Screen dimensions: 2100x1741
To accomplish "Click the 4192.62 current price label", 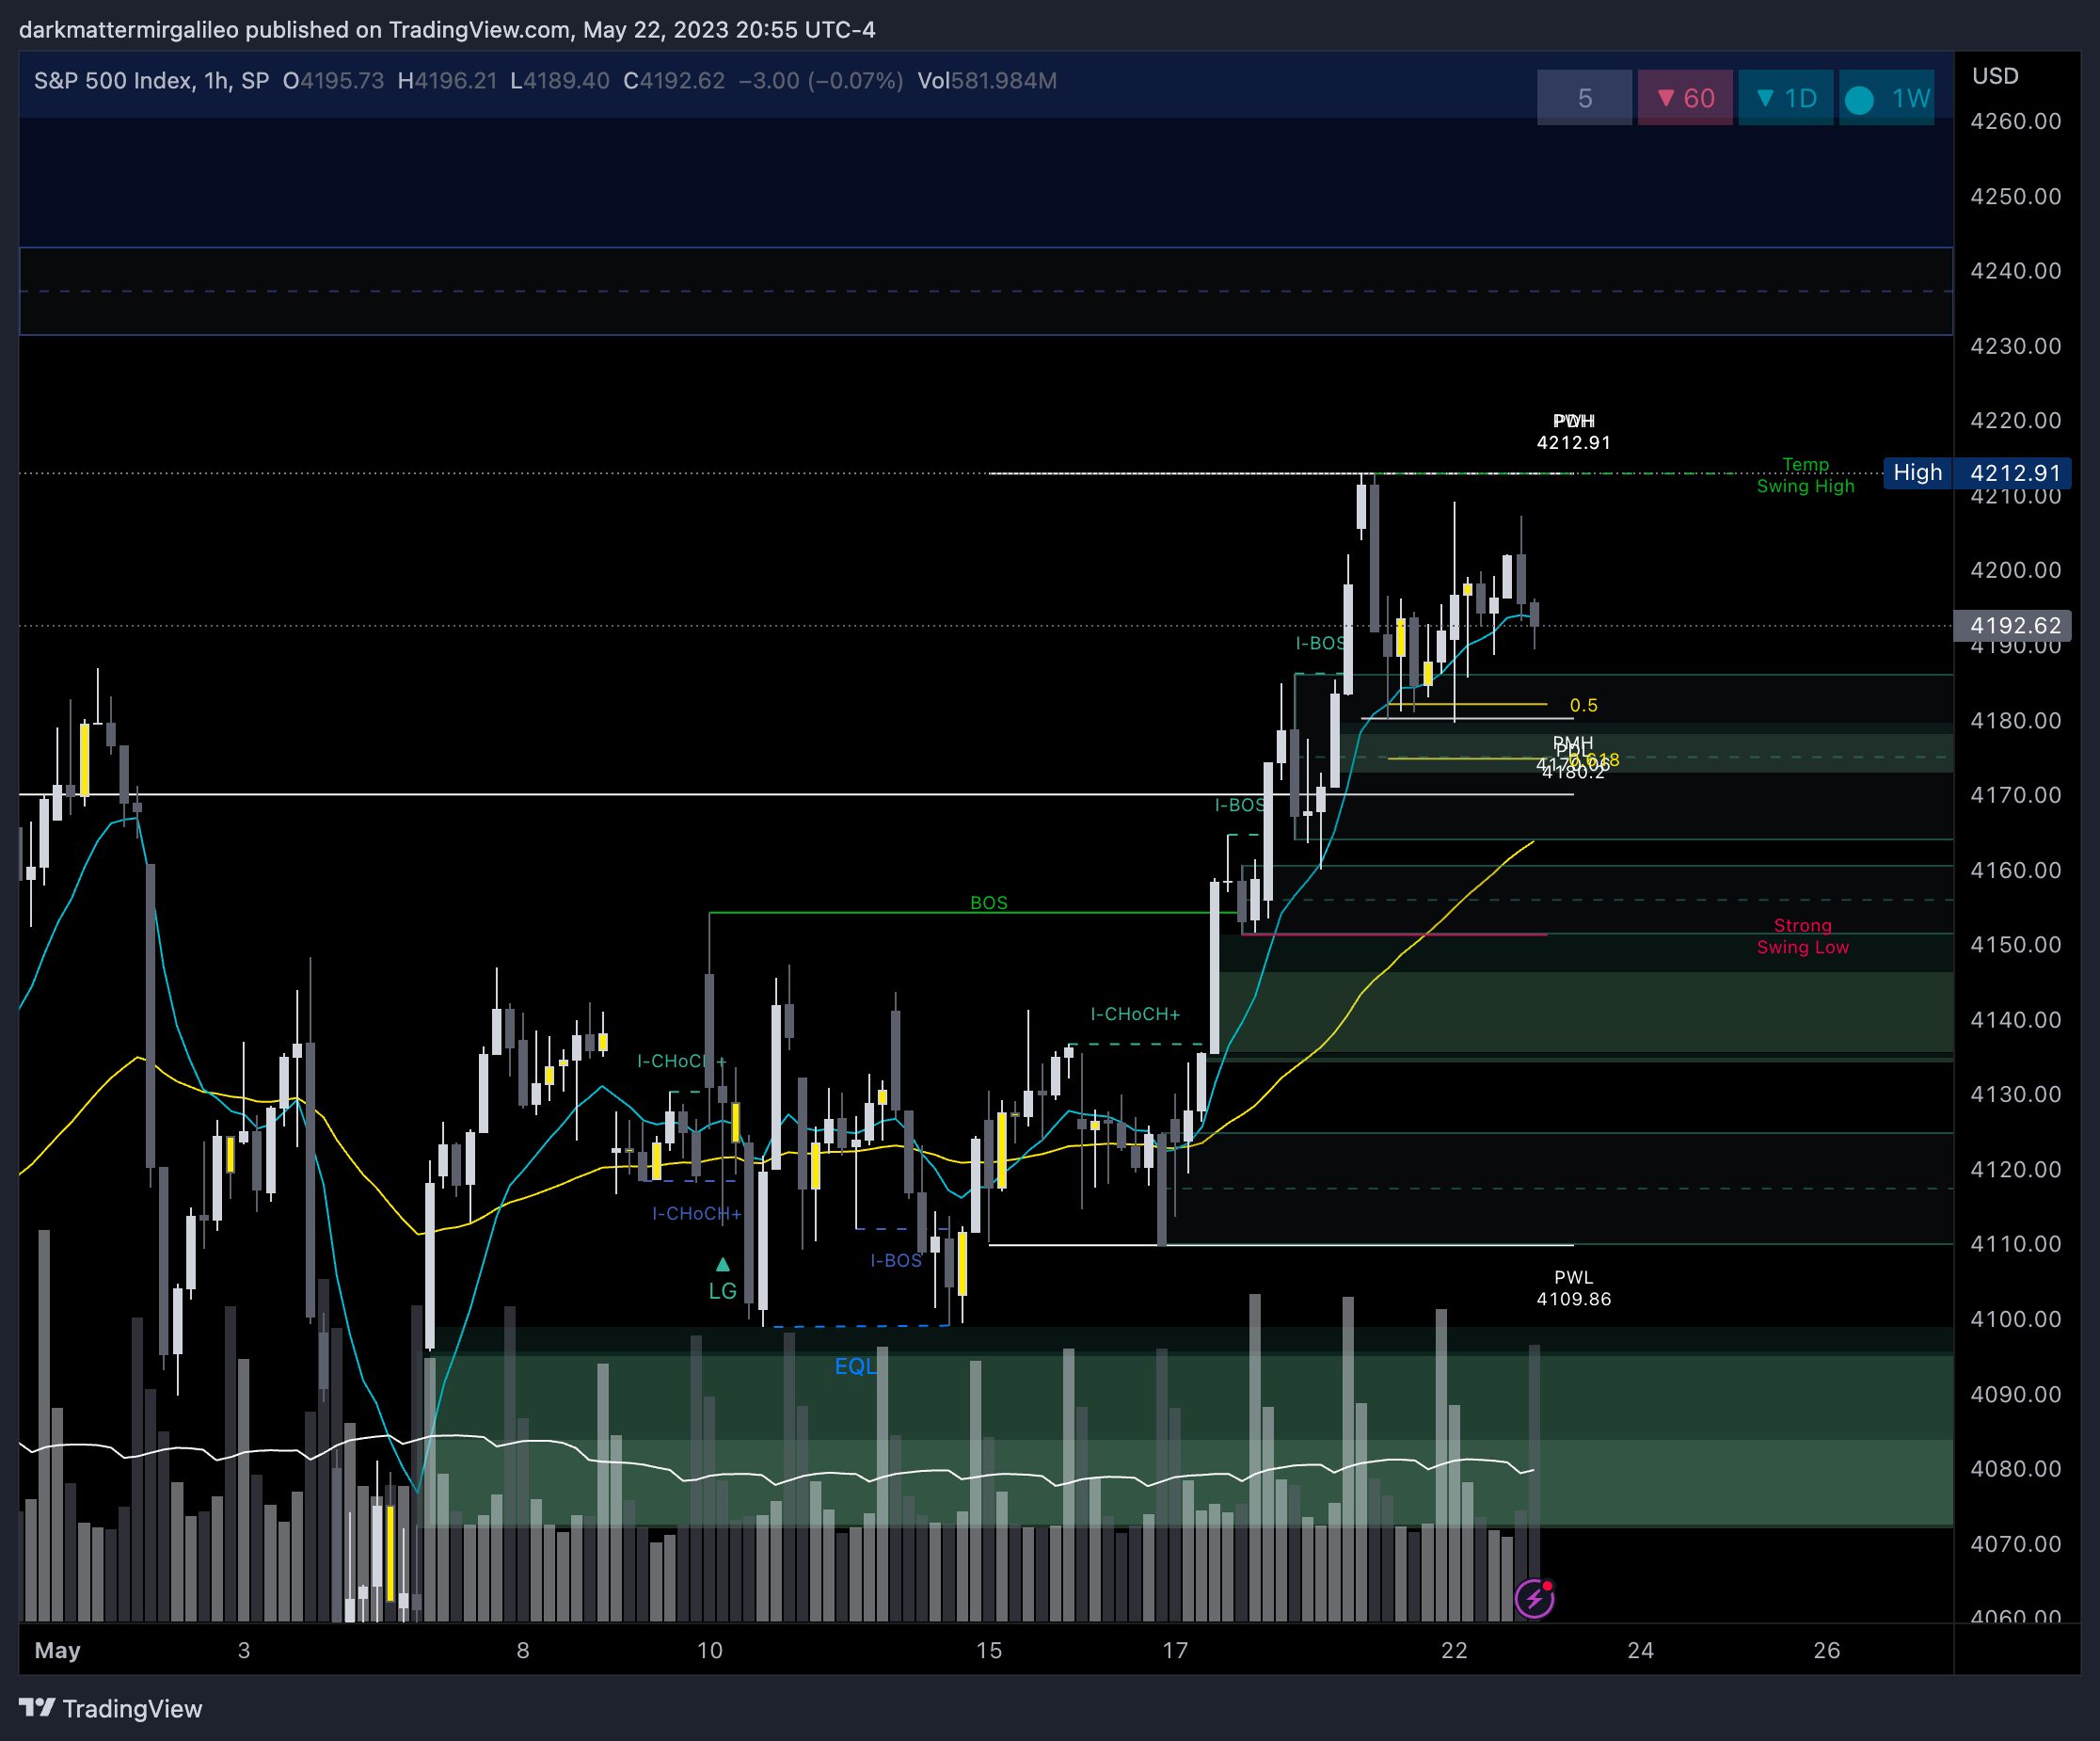I will (2015, 626).
